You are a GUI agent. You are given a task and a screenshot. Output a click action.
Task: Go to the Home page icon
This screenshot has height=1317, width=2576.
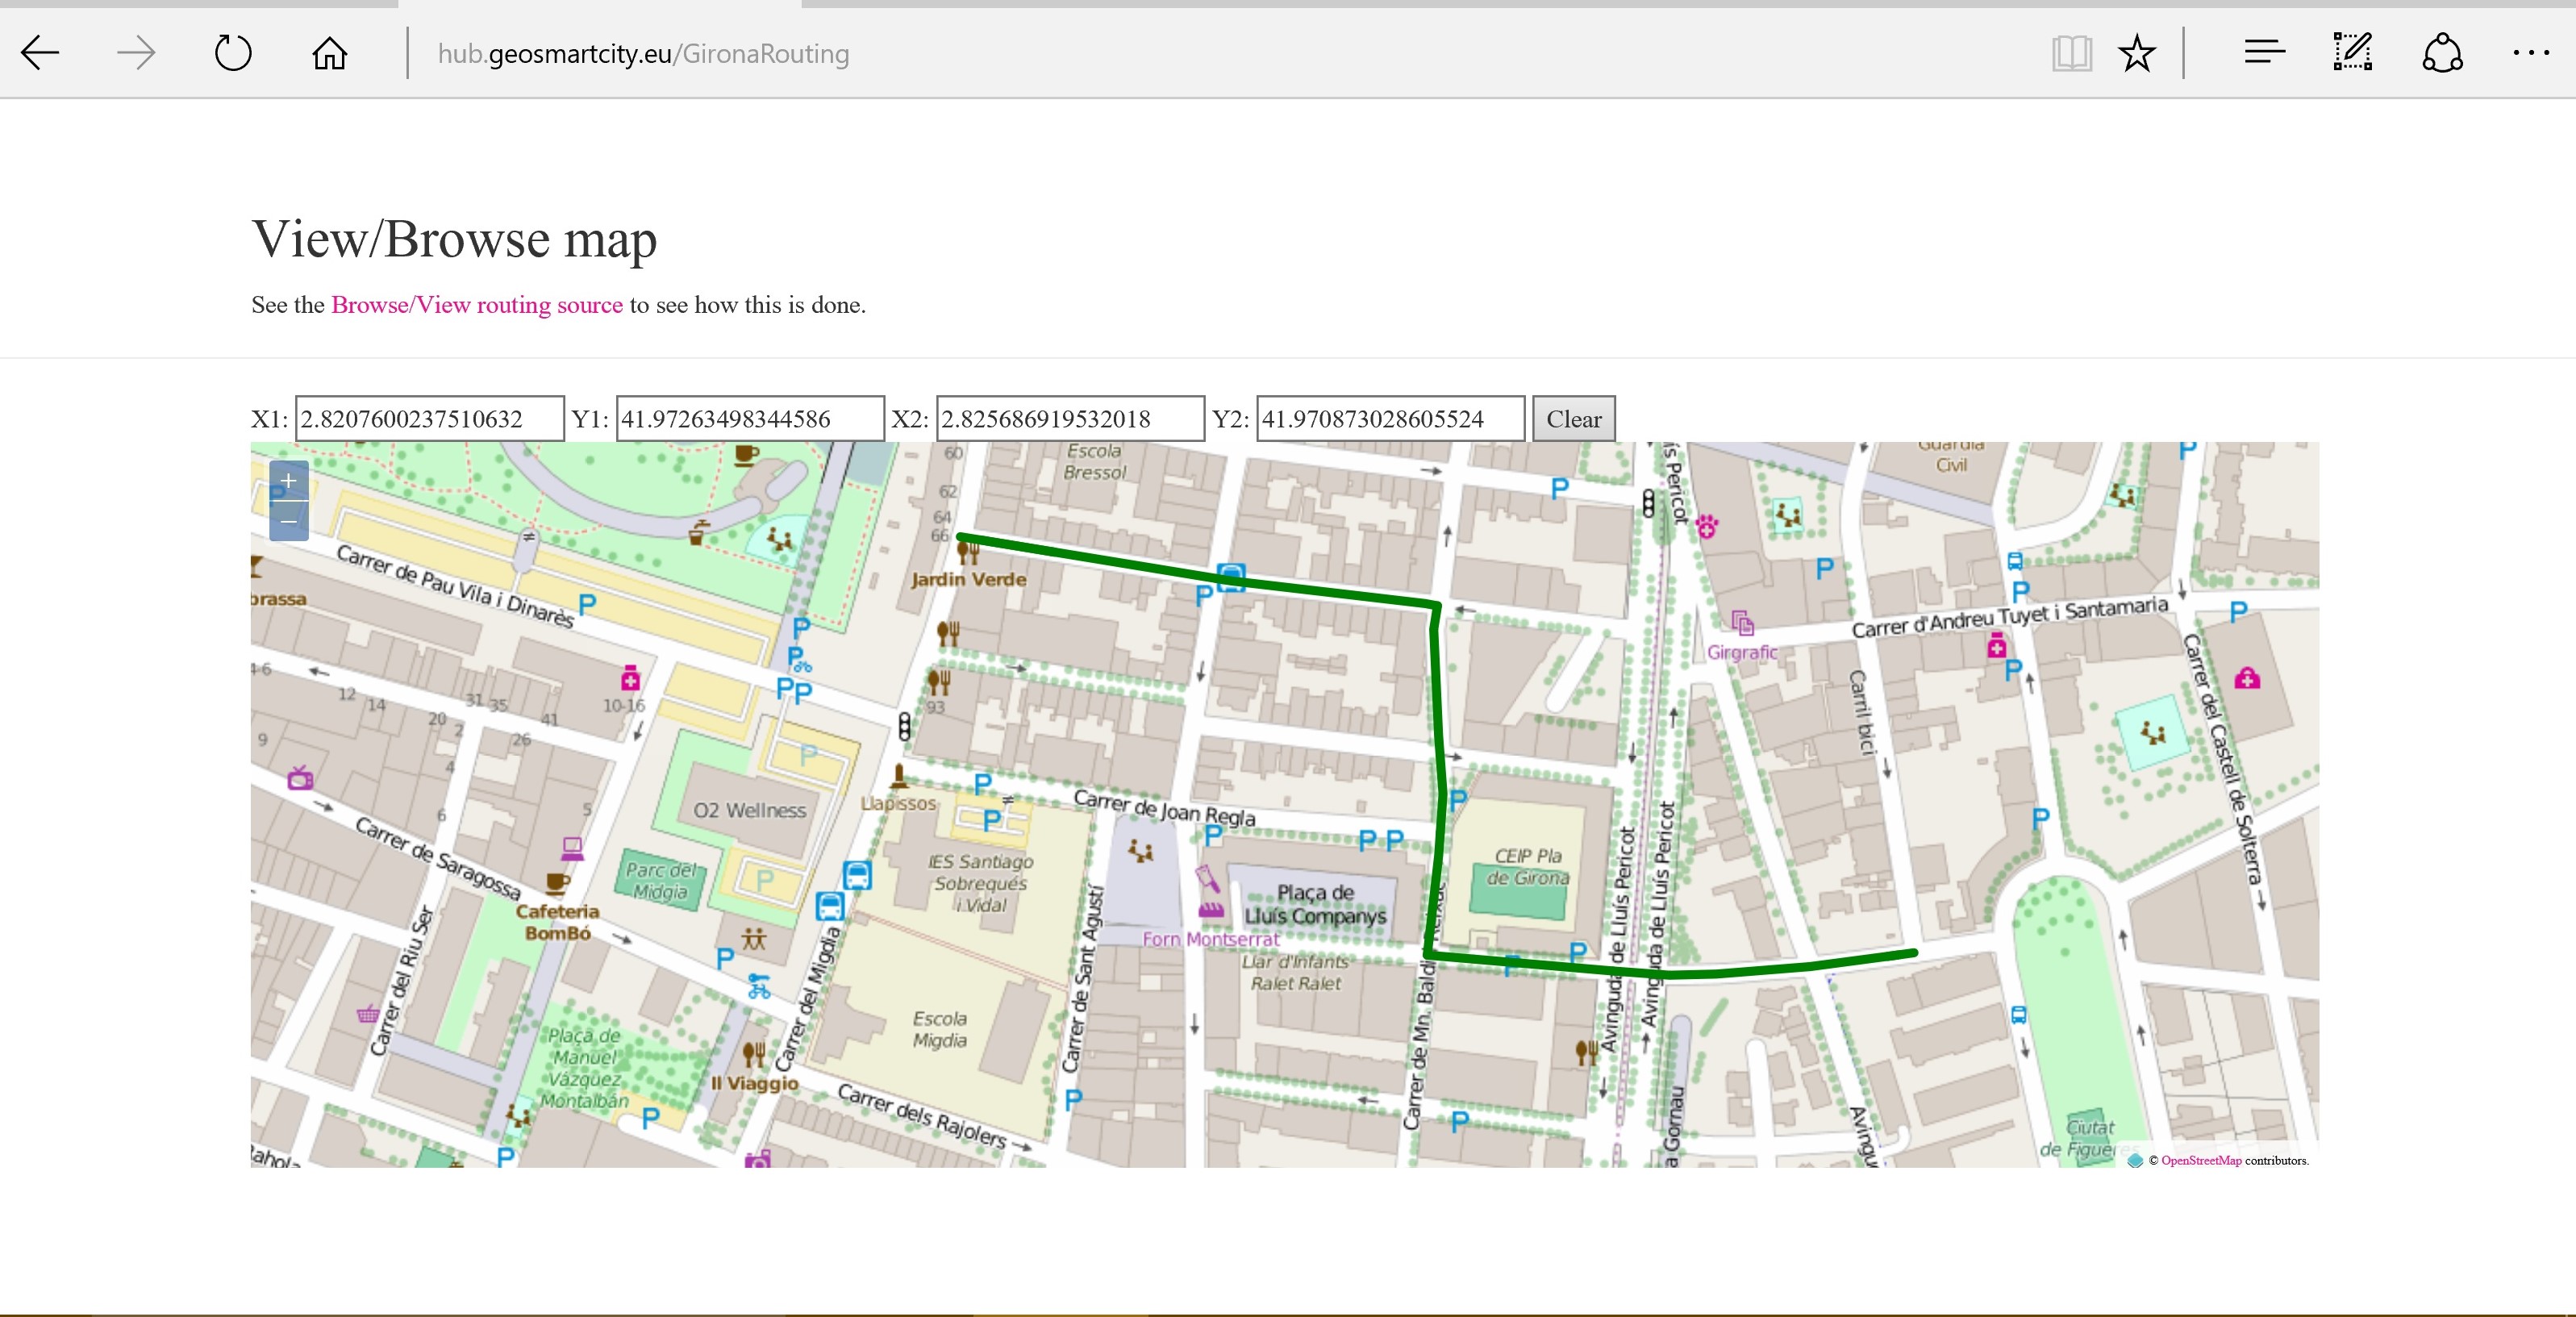[329, 53]
